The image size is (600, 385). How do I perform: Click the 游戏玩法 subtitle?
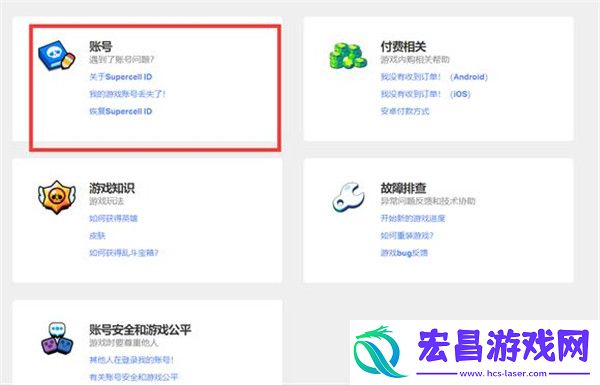click(106, 201)
